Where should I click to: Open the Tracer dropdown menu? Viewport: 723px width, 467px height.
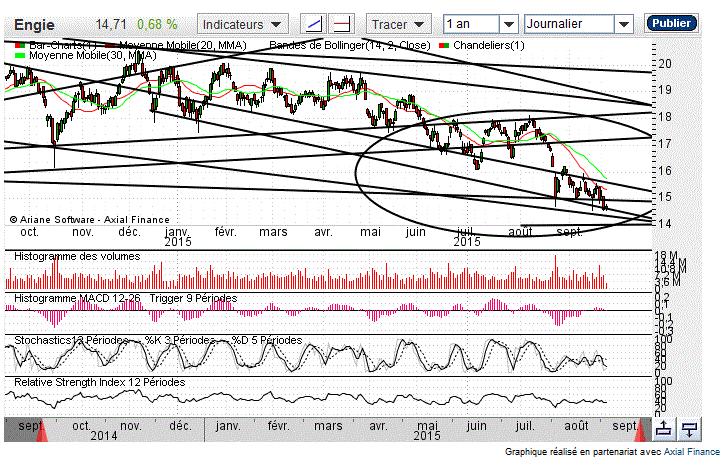(x=398, y=24)
